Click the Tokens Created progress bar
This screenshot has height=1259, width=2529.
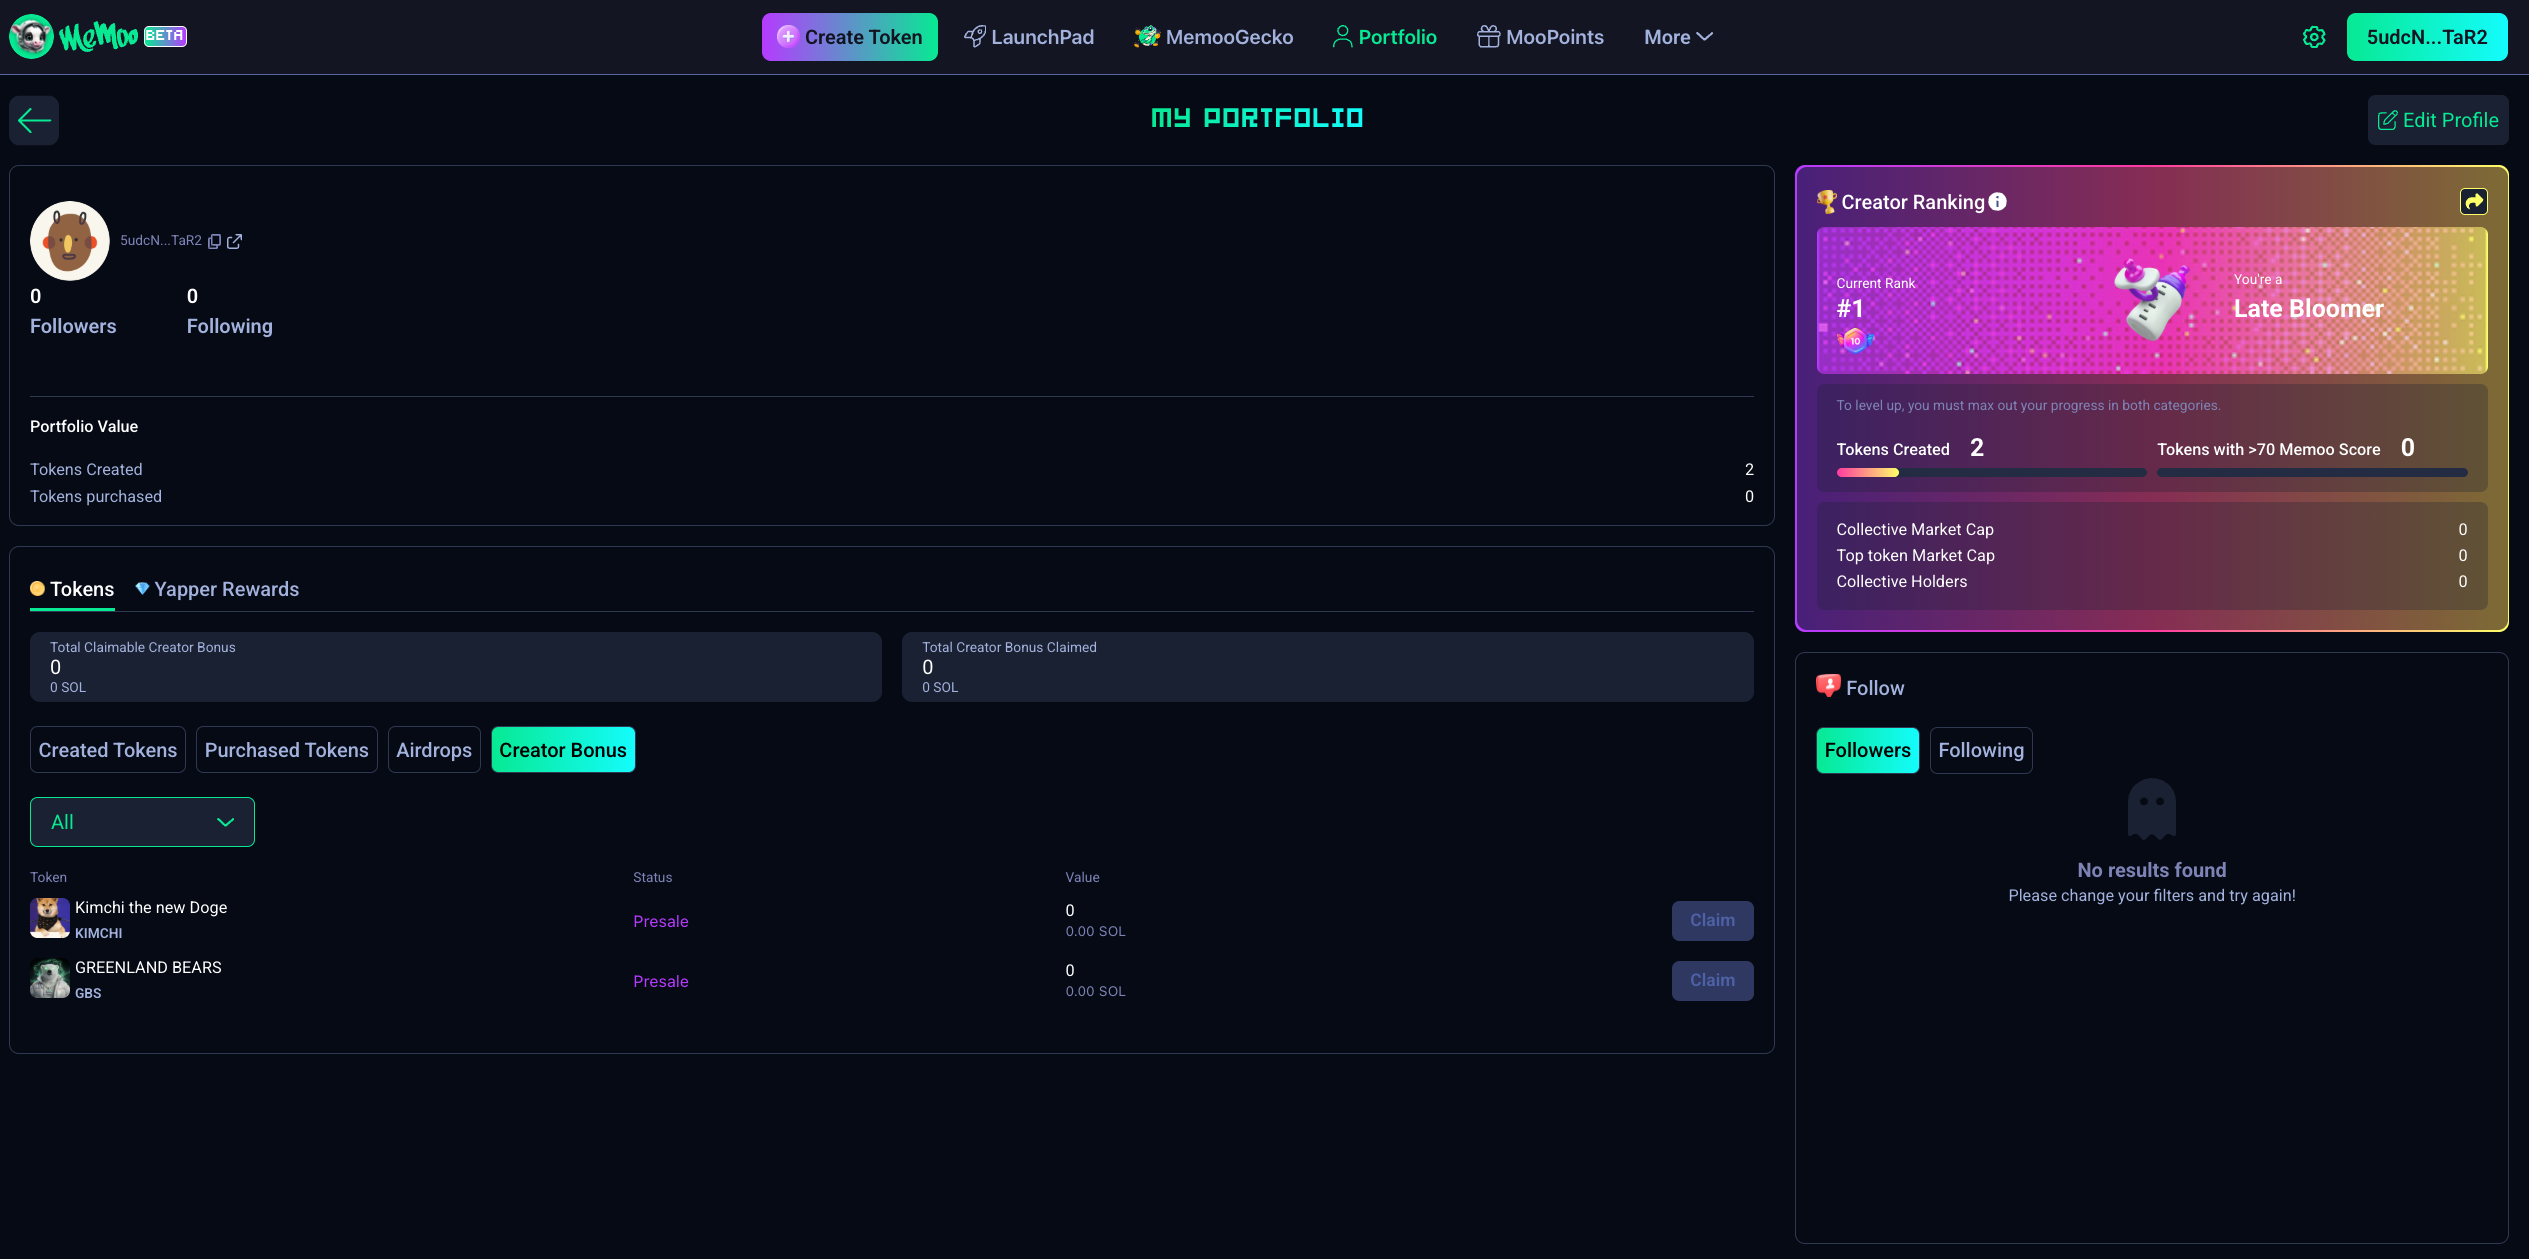point(1990,473)
